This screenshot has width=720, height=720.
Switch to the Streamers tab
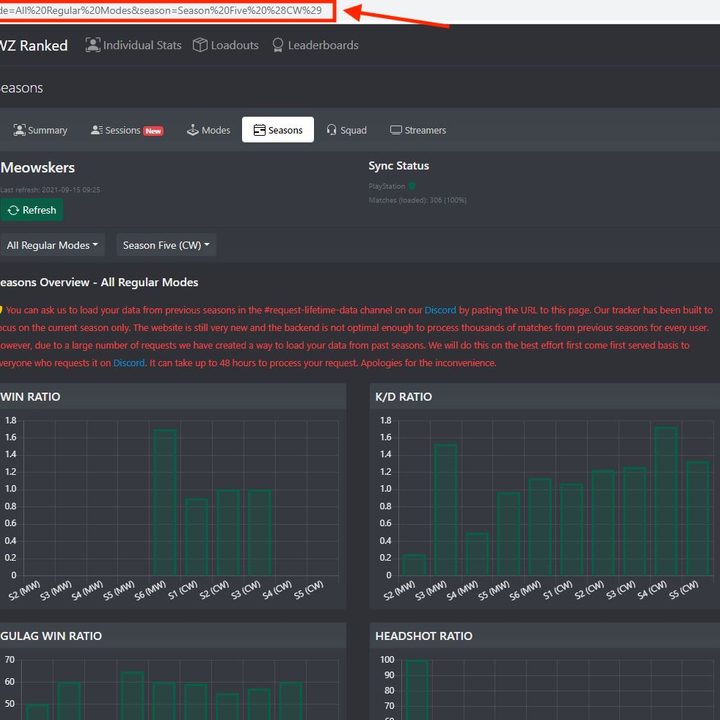click(x=418, y=130)
